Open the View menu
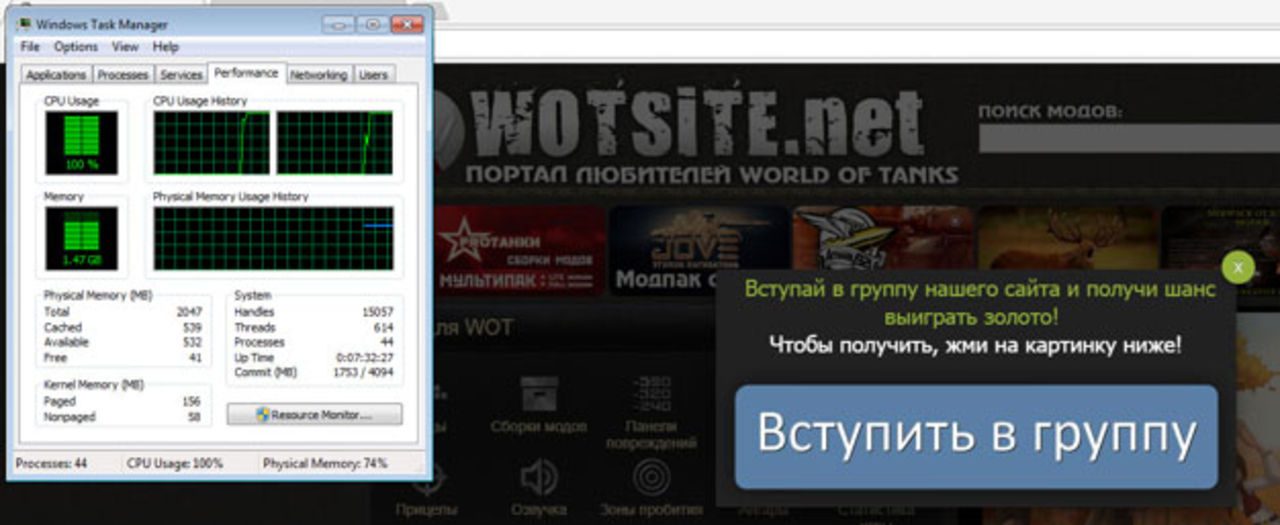The width and height of the screenshot is (1280, 525). (125, 47)
